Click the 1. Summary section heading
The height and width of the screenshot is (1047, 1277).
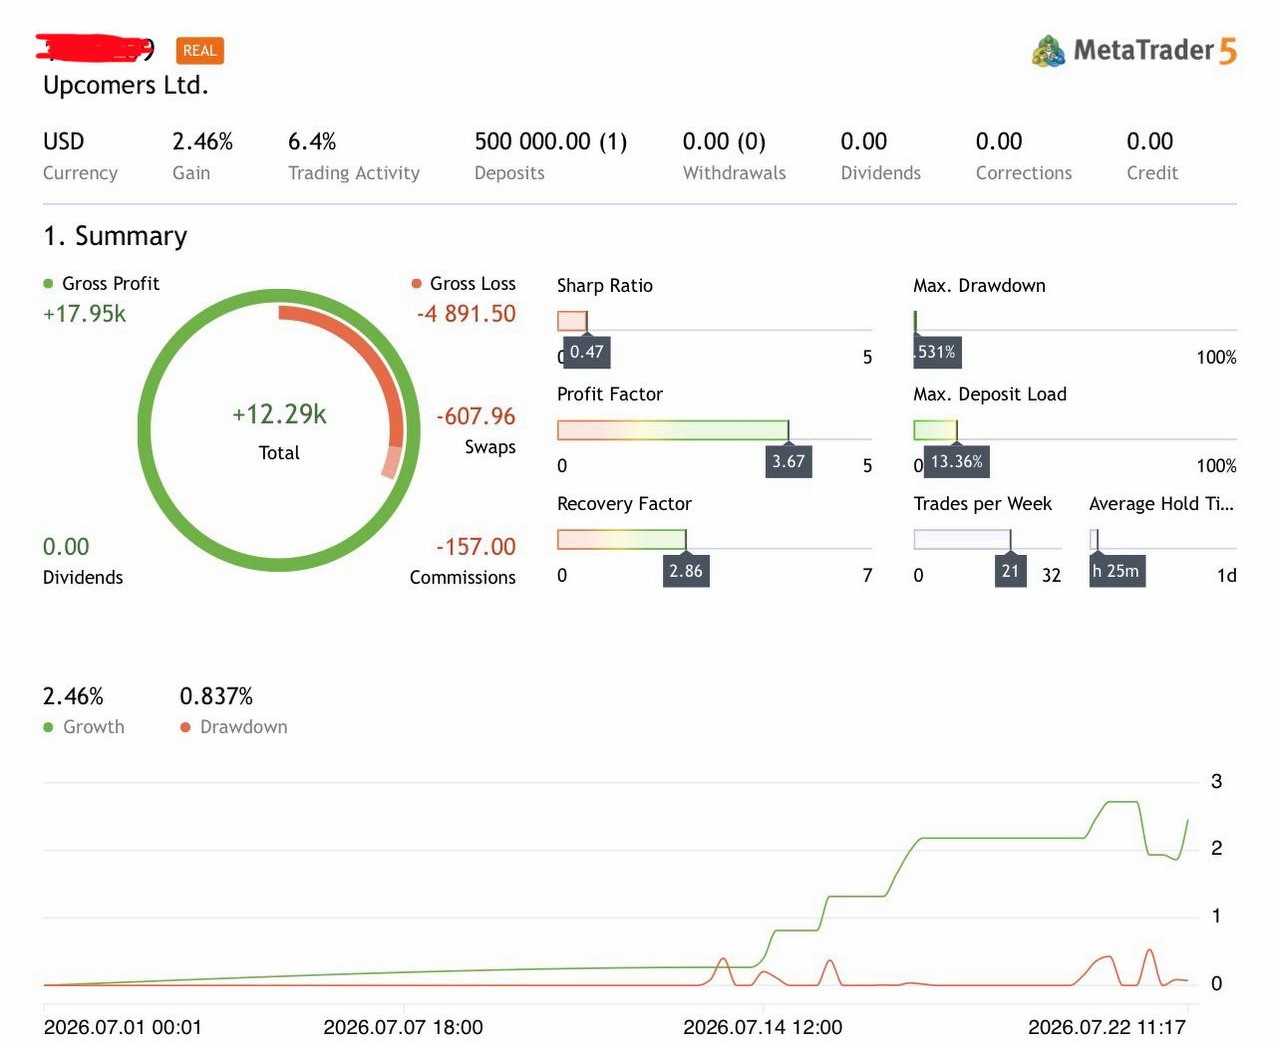[115, 236]
